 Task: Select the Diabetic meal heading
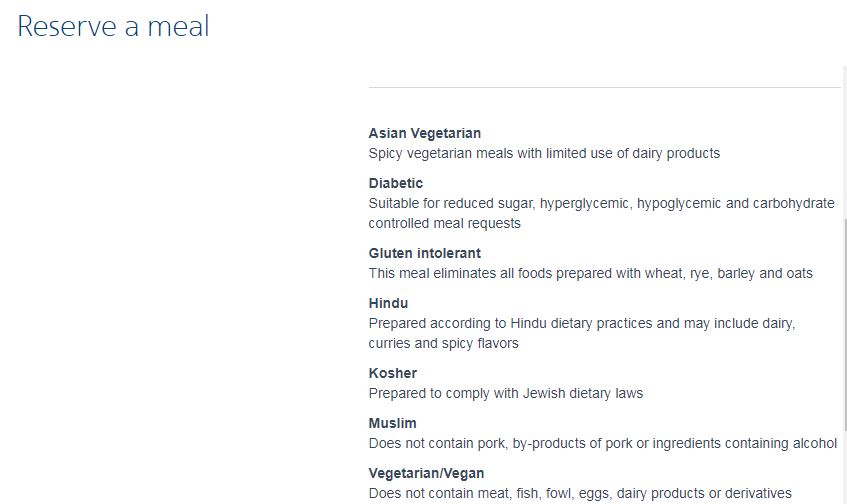[x=395, y=183]
